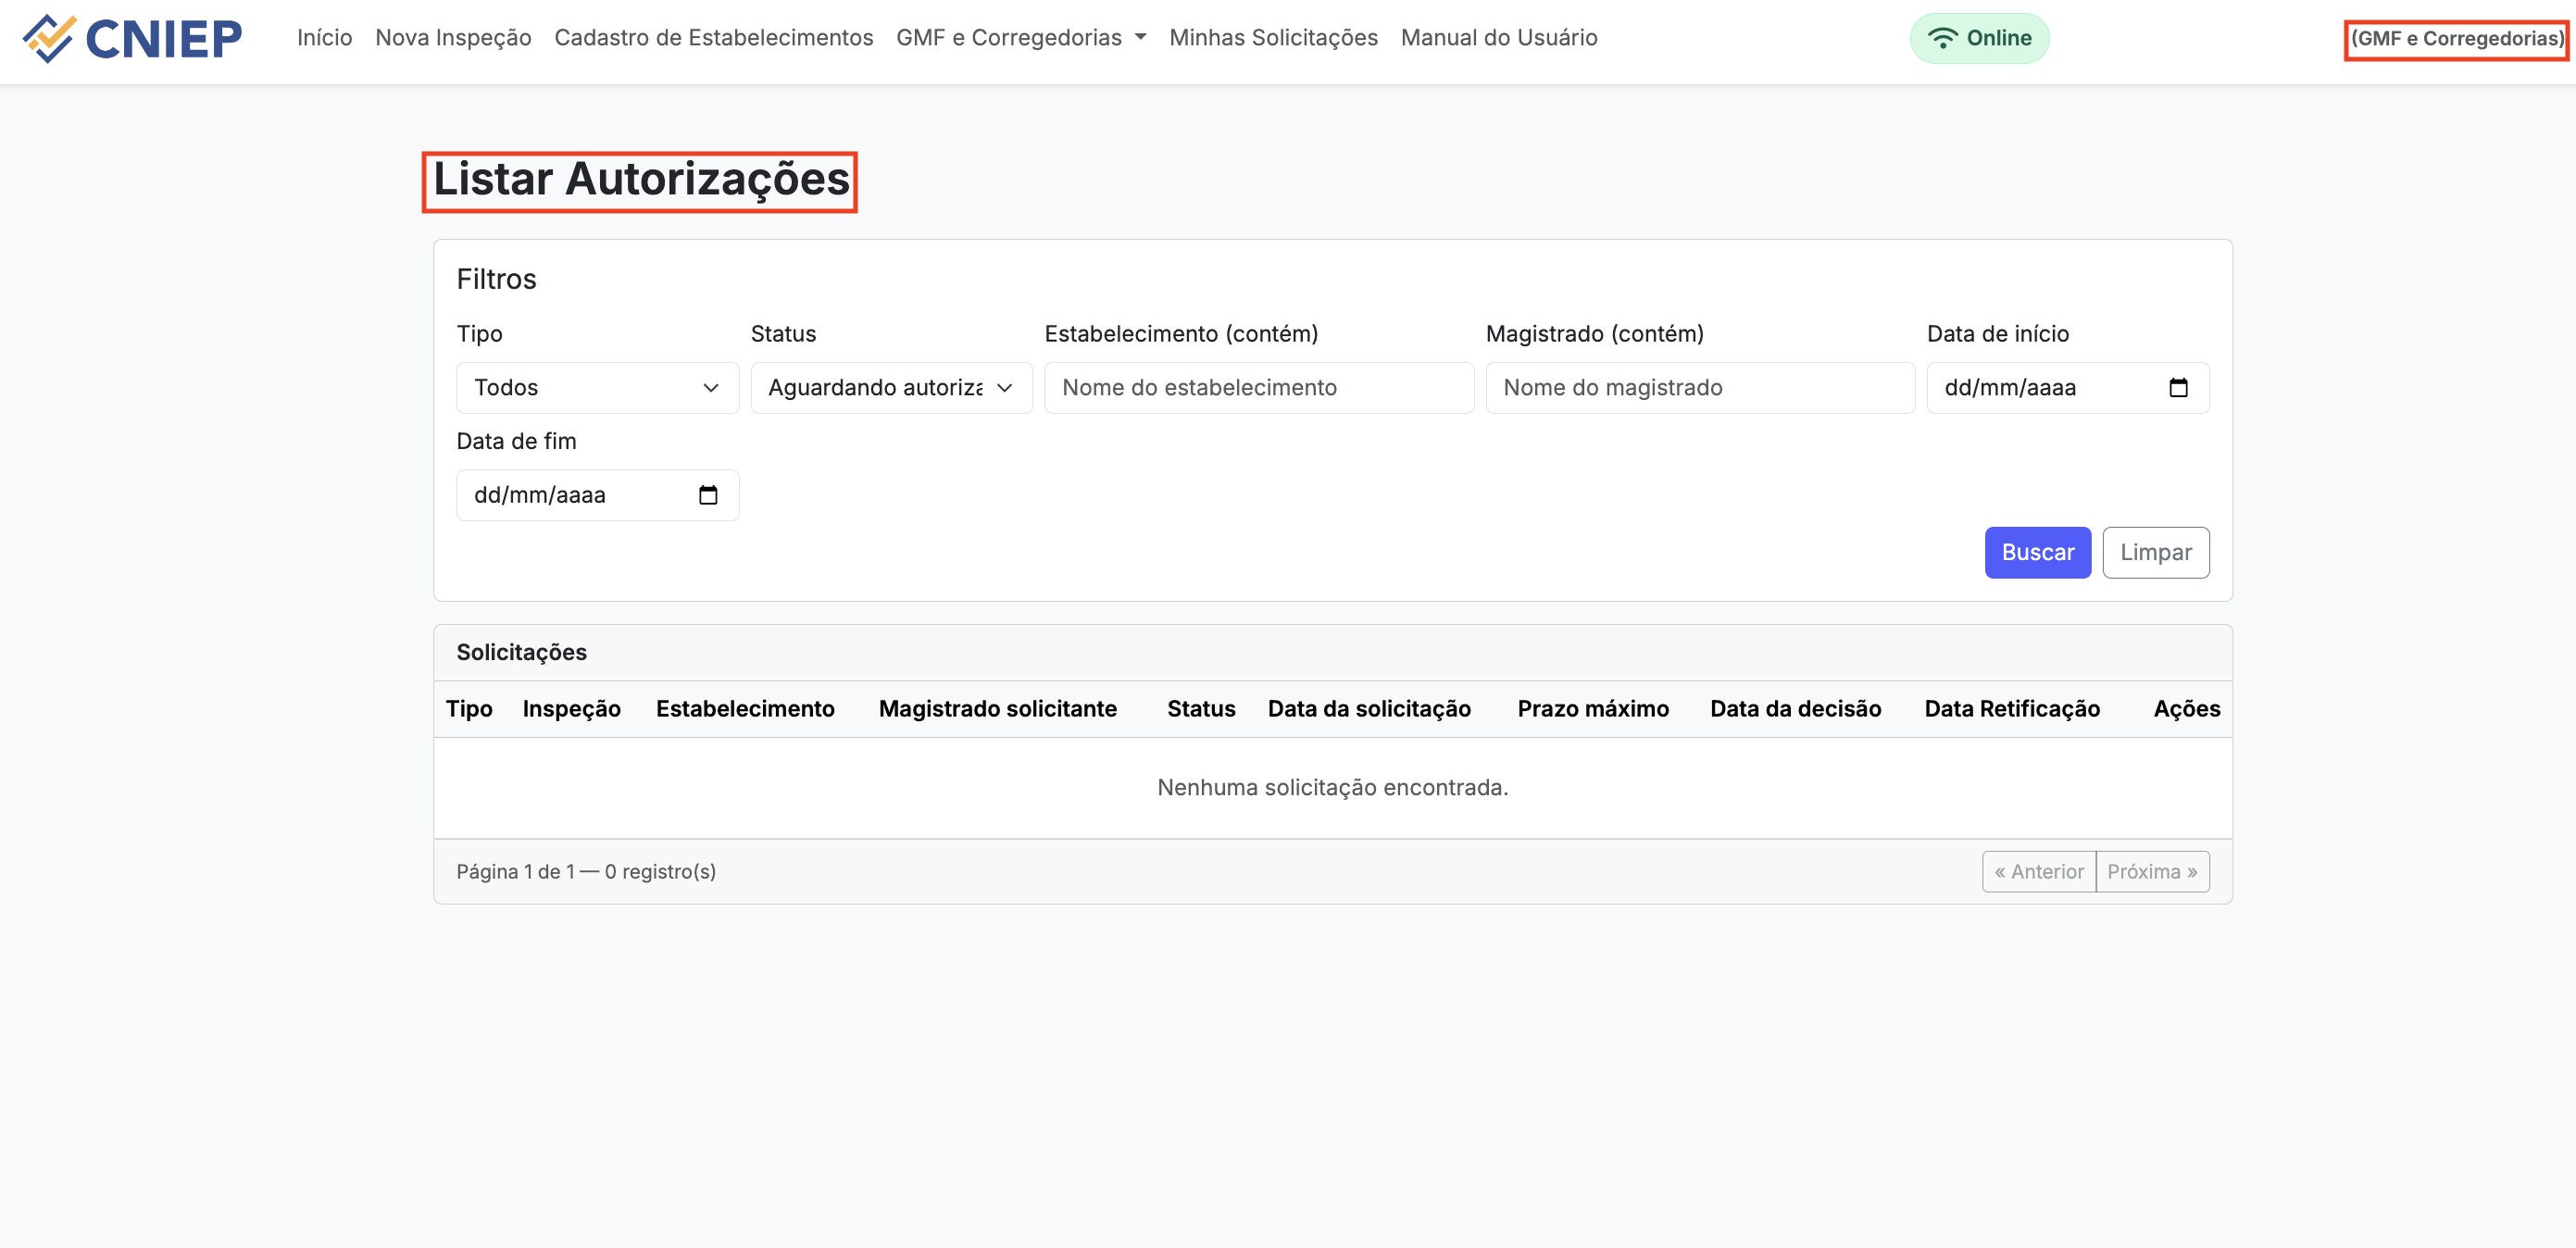The width and height of the screenshot is (2576, 1248).
Task: Expand the GMF e Corregedorias nav menu
Action: pos(1021,38)
